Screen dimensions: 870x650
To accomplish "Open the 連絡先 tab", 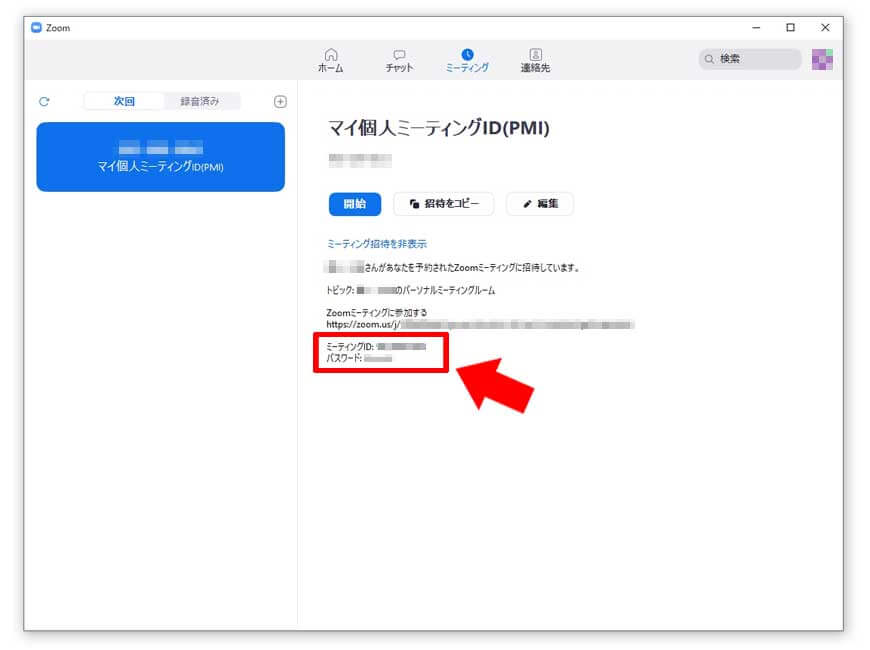I will pos(535,61).
